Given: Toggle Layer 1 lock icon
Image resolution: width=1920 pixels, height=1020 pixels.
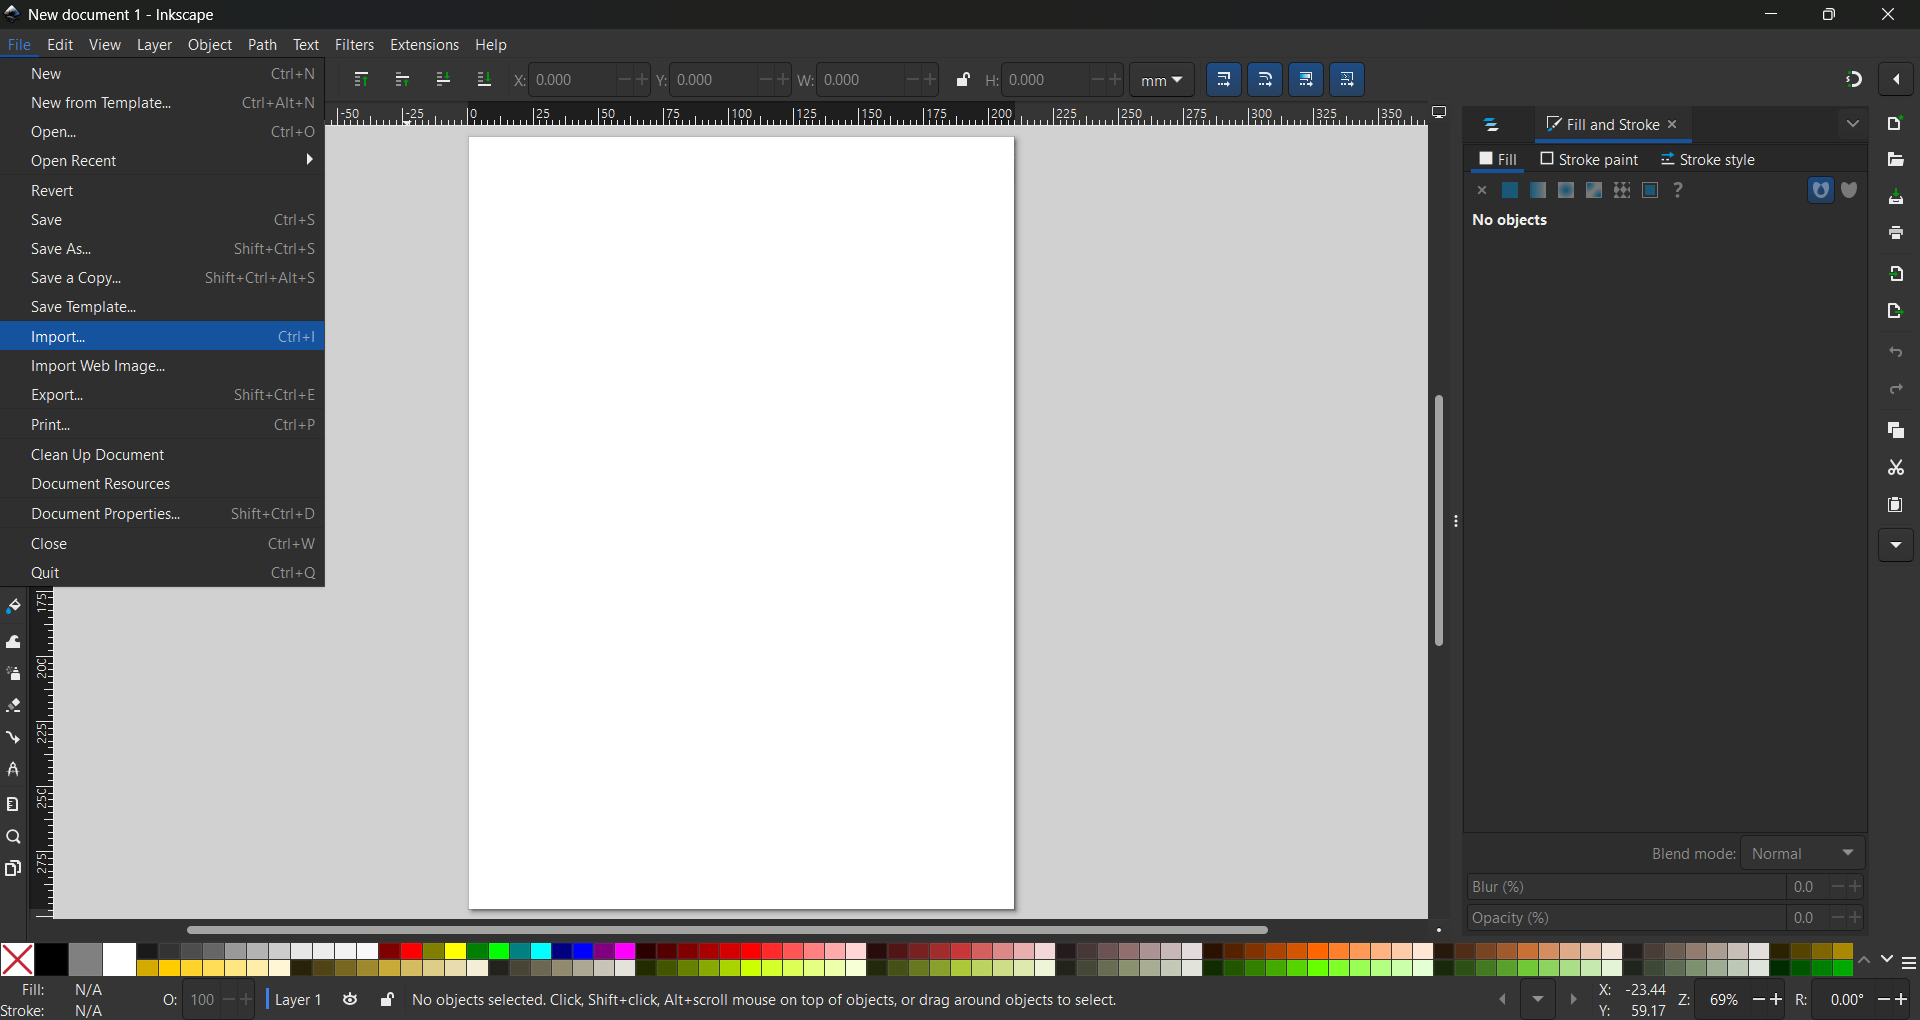Looking at the screenshot, I should coord(387,1000).
